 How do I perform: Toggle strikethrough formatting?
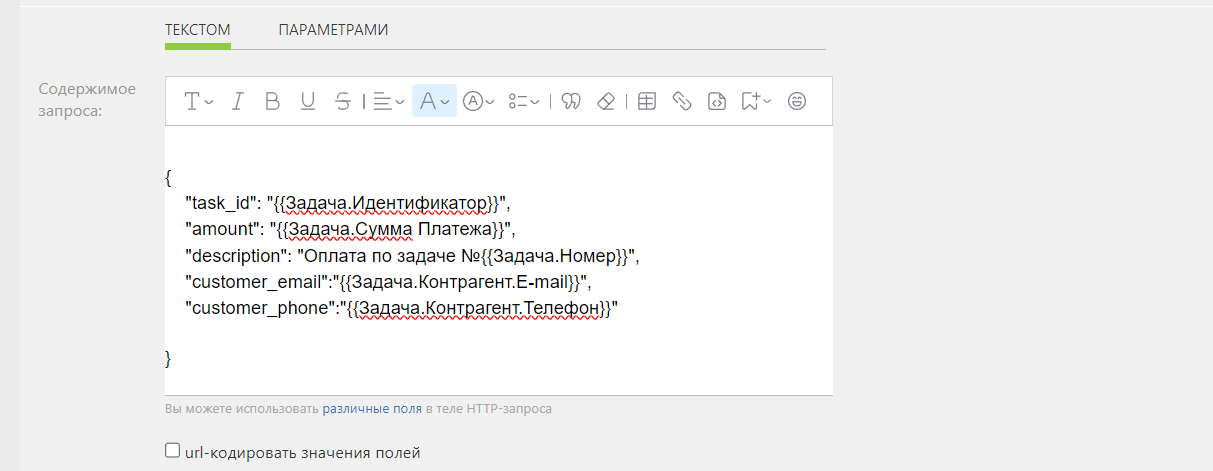pyautogui.click(x=343, y=101)
